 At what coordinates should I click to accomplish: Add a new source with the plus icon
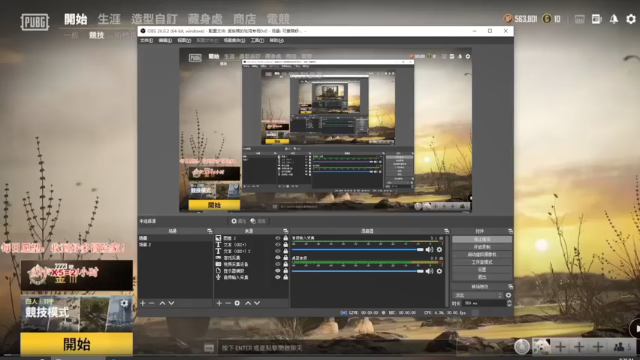point(219,303)
